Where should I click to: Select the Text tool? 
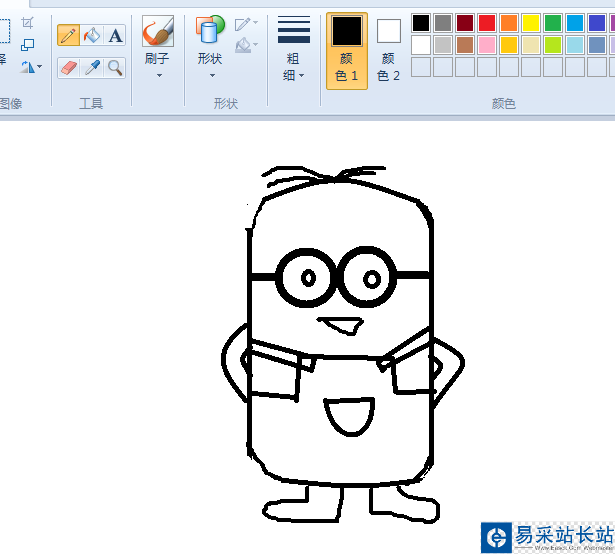[115, 35]
